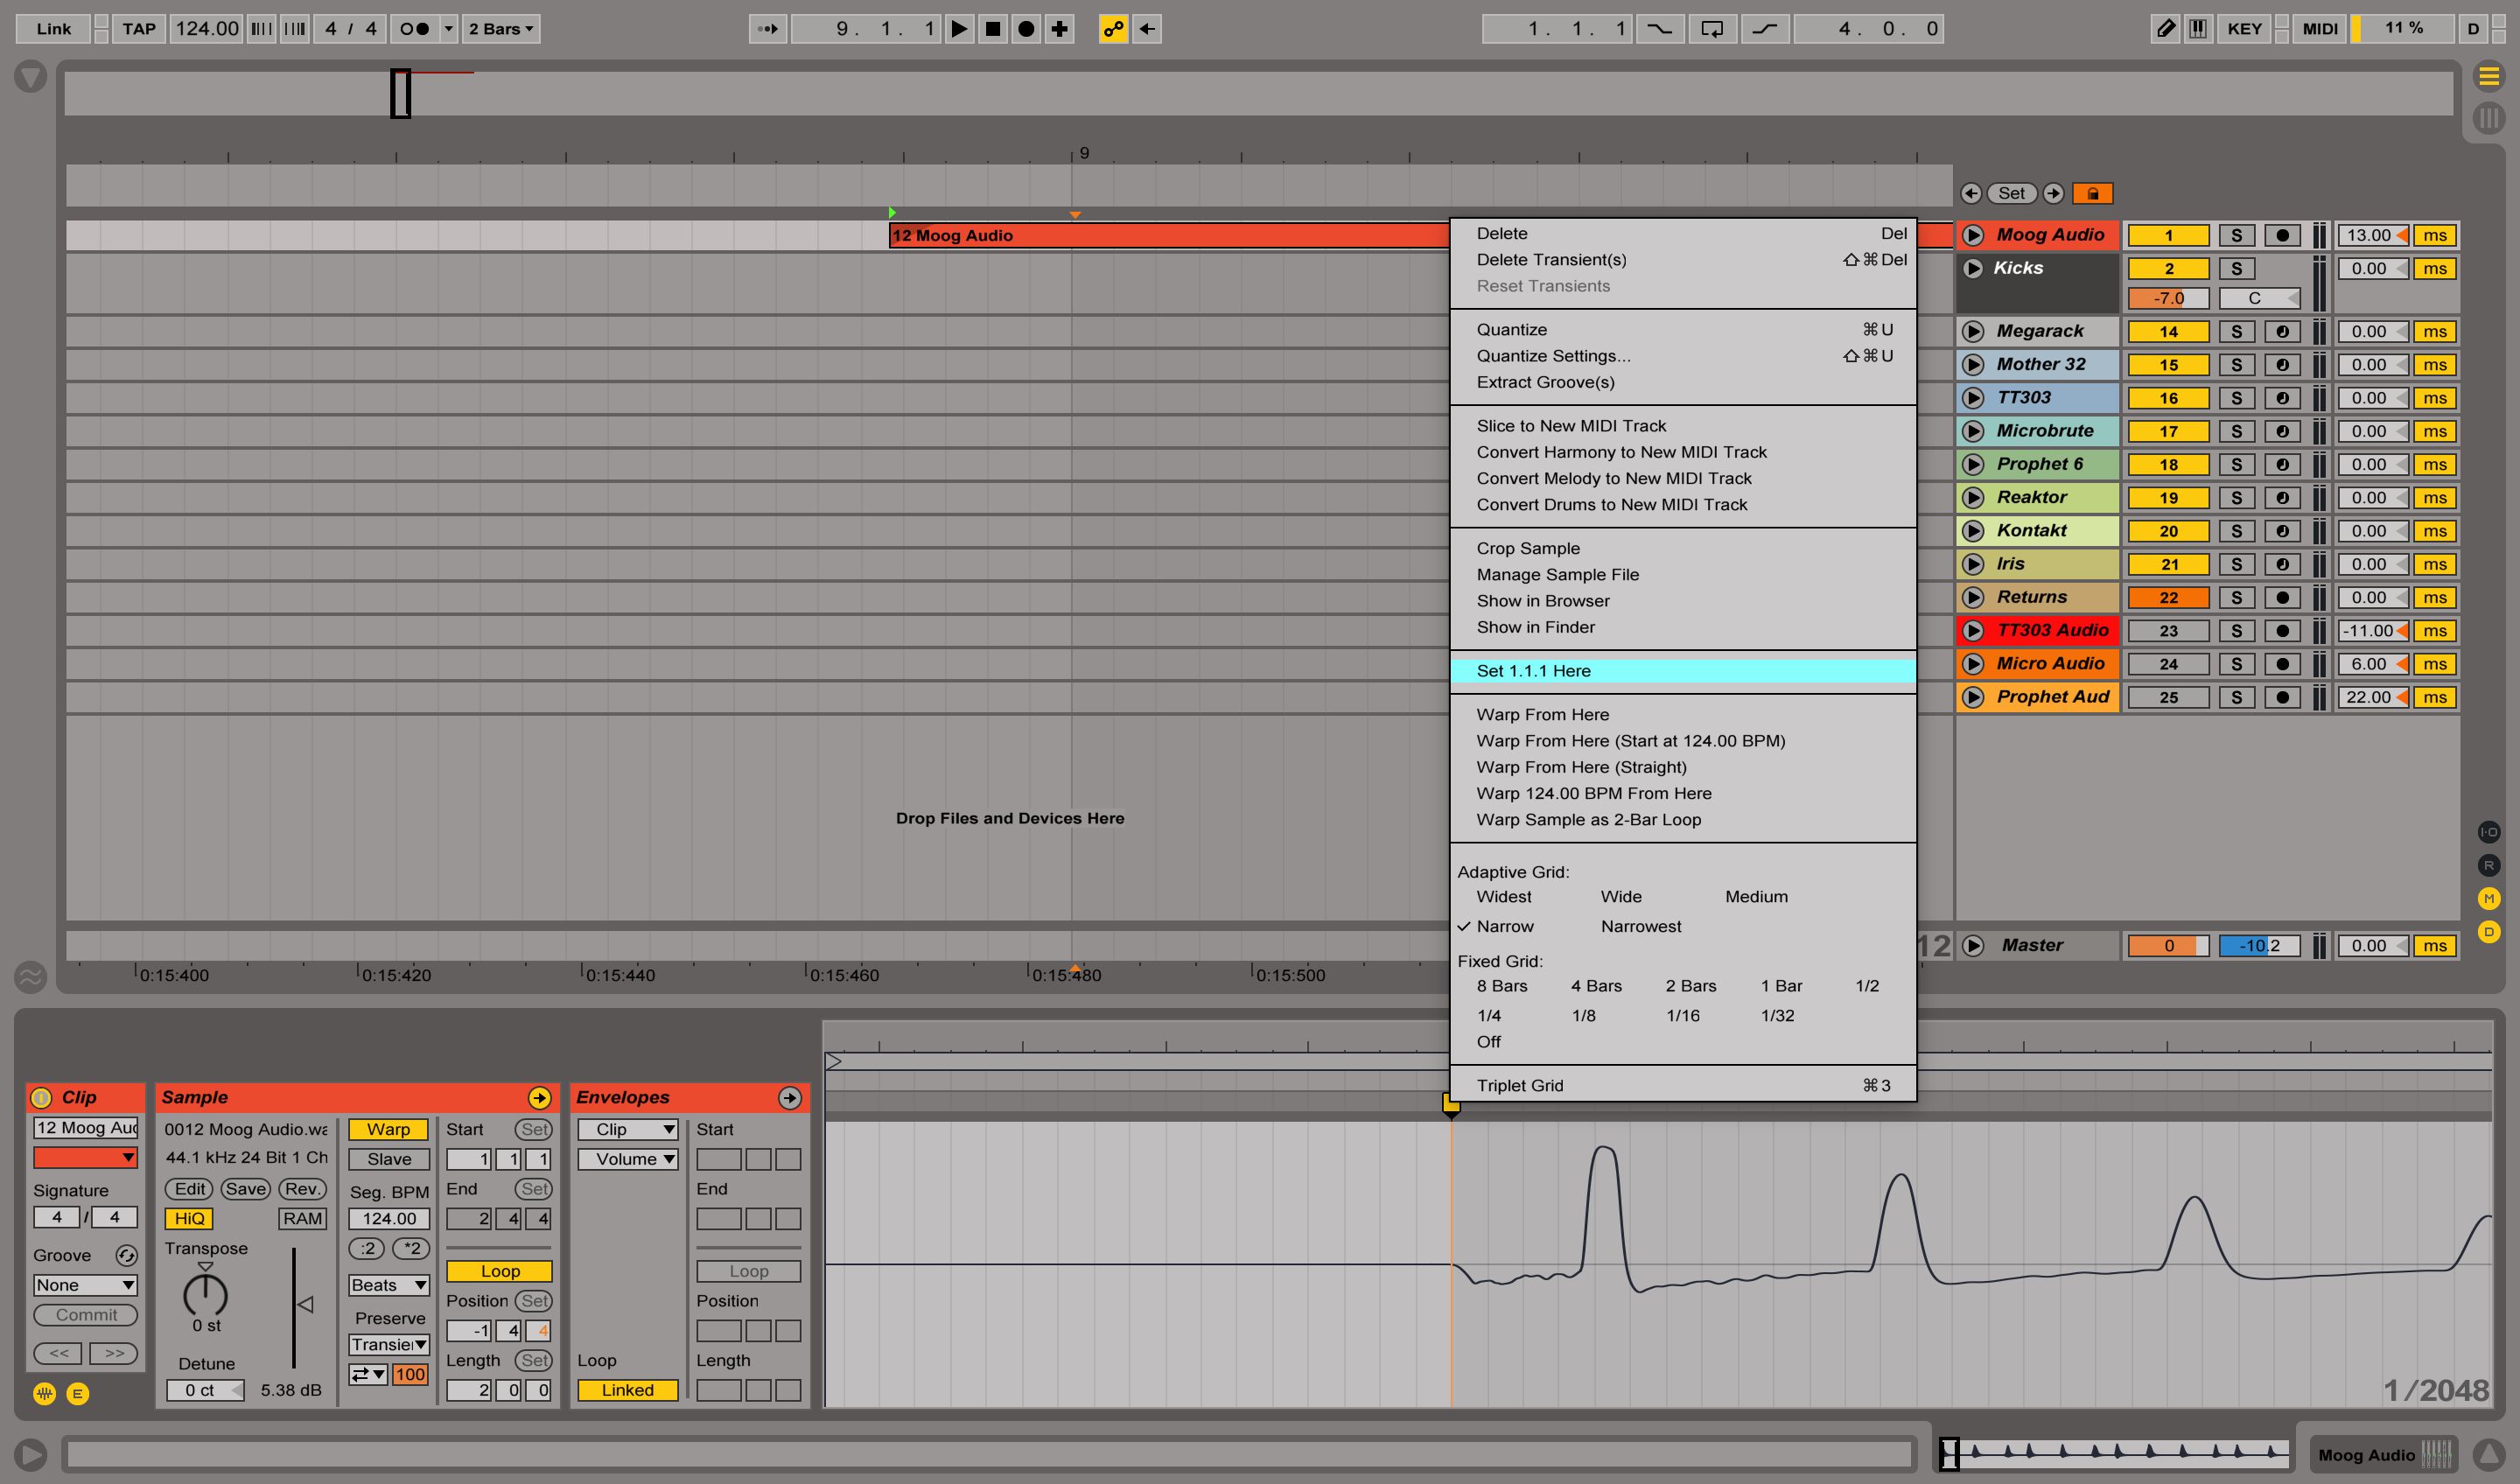Open the Preserve Transients chooser

point(388,1345)
